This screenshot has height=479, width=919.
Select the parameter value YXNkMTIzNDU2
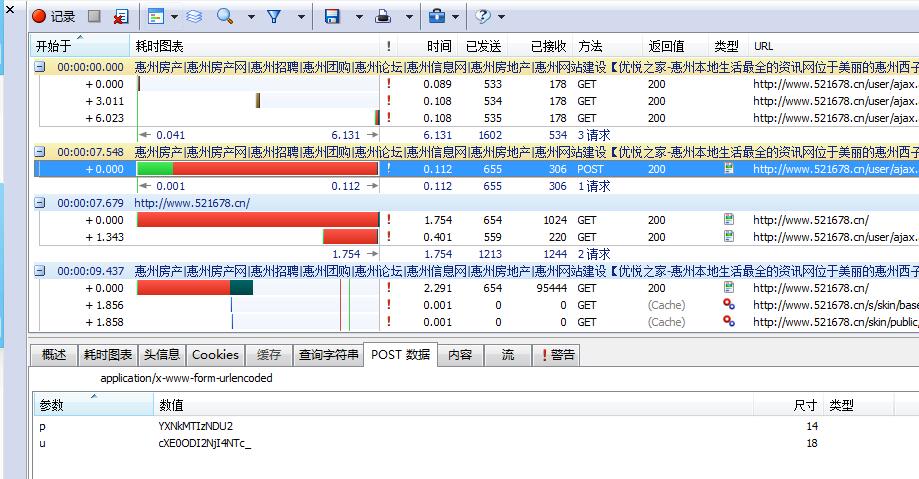pyautogui.click(x=196, y=426)
